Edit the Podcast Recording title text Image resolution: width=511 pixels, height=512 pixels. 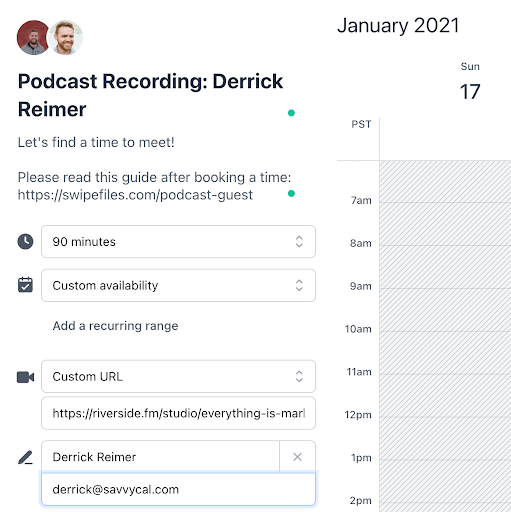(150, 95)
